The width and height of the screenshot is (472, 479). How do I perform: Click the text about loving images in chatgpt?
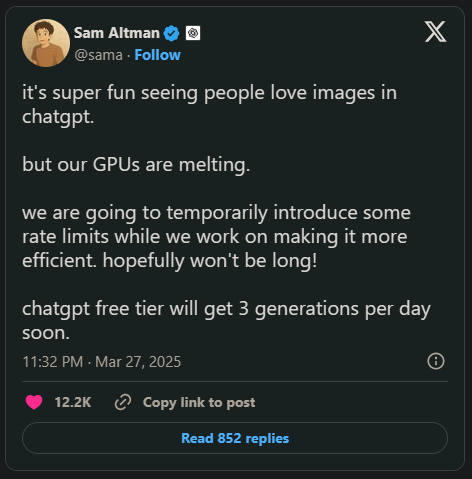click(x=209, y=104)
